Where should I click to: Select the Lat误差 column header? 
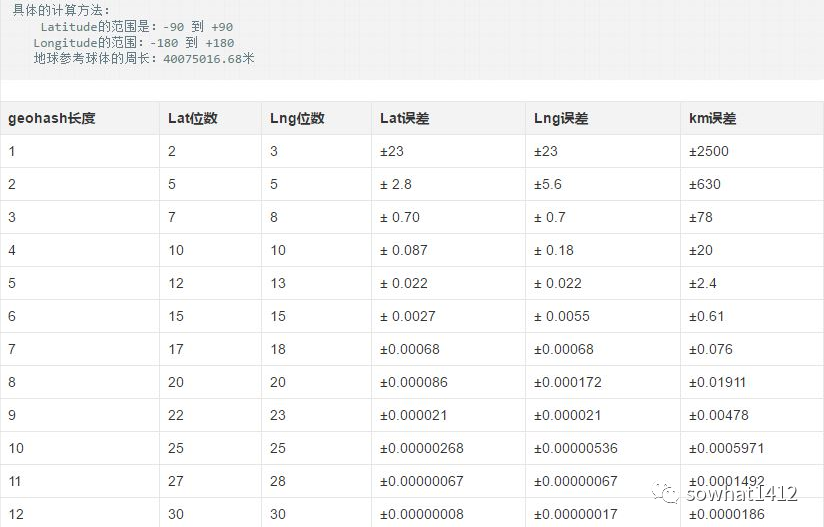click(x=404, y=118)
